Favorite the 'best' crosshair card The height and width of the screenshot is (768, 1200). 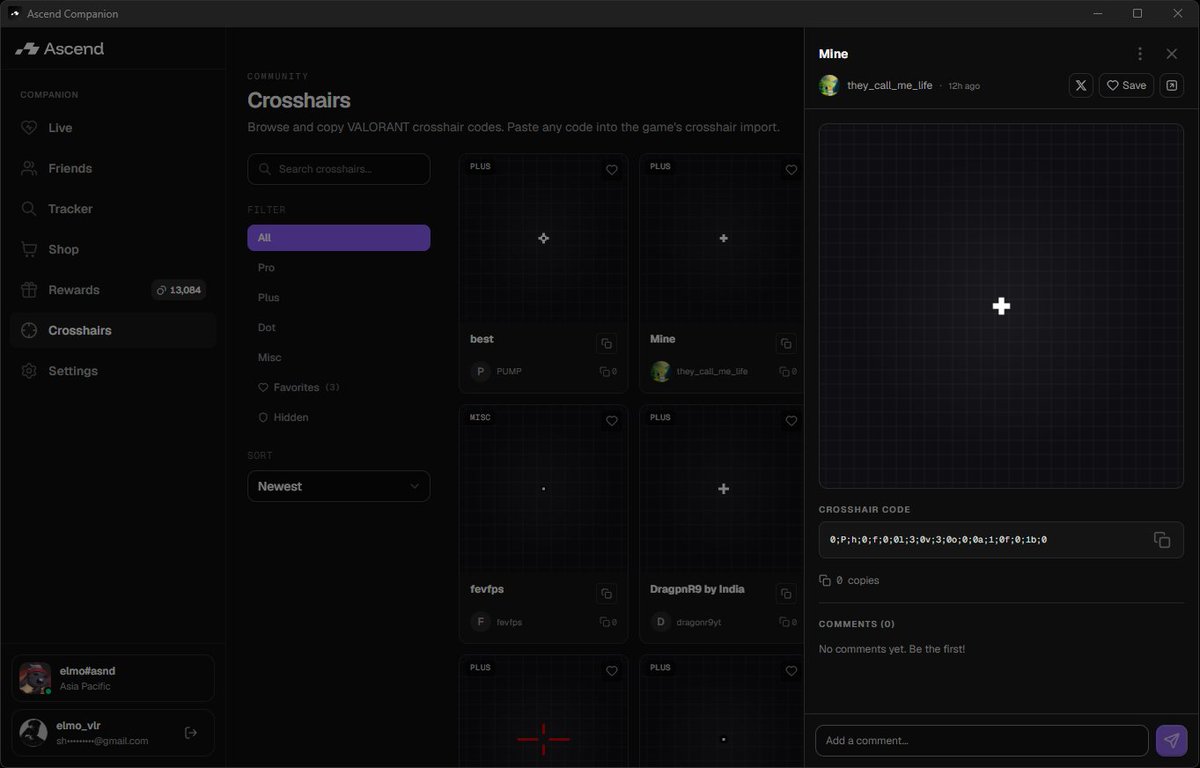612,170
